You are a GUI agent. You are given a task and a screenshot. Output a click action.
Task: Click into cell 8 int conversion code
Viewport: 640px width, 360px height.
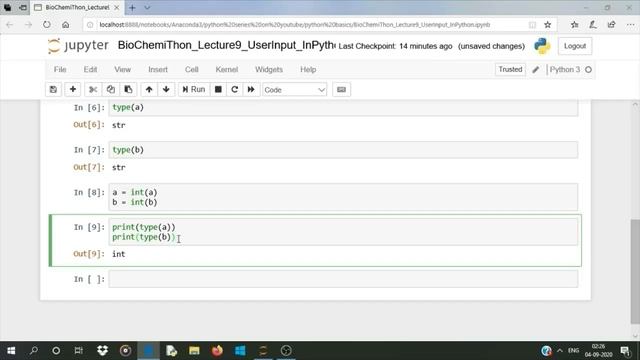point(343,197)
